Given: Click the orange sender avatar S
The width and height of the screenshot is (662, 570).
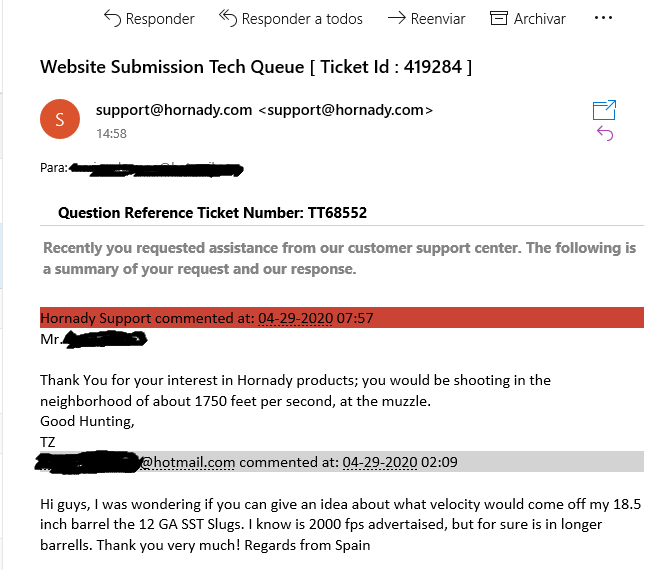Looking at the screenshot, I should point(59,121).
